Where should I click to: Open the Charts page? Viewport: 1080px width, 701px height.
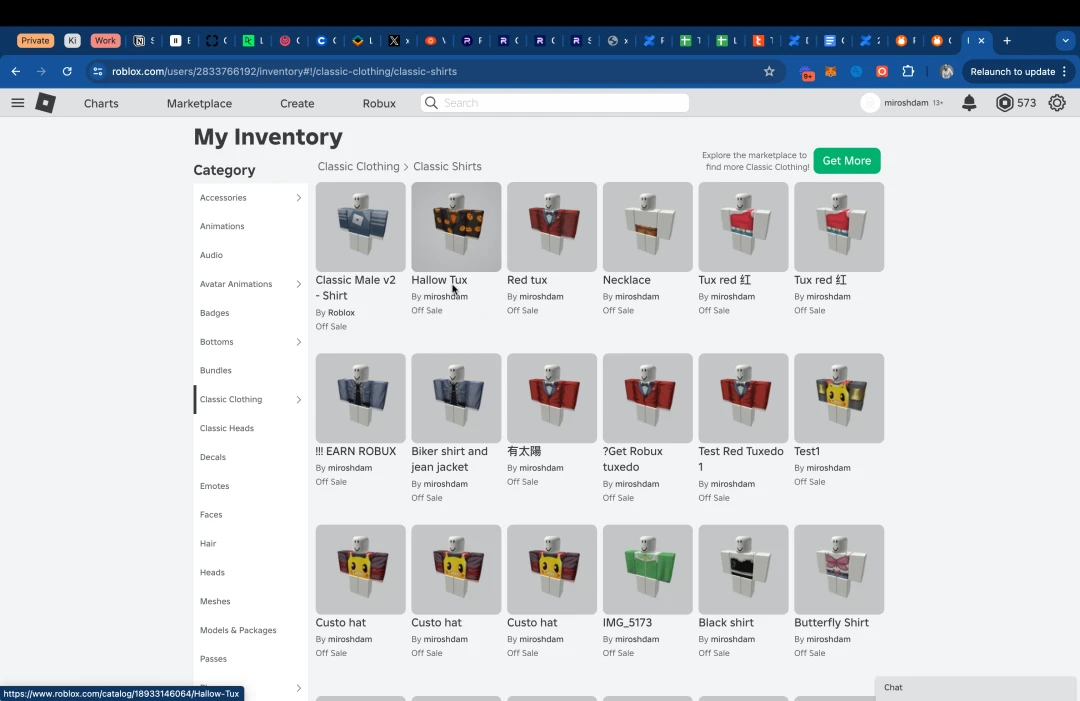pos(101,103)
